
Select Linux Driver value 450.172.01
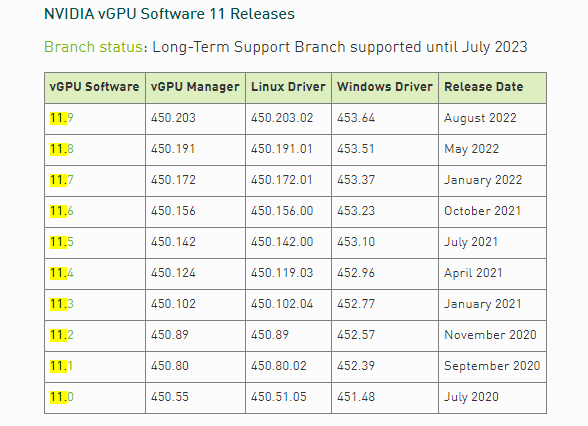coord(282,180)
